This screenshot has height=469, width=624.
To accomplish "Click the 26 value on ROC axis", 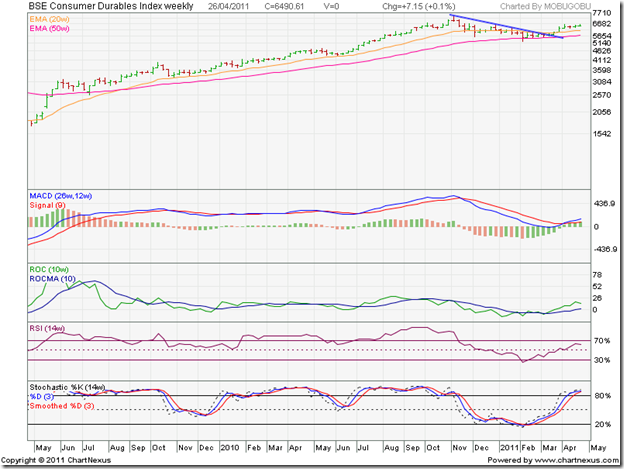I will tap(597, 298).
